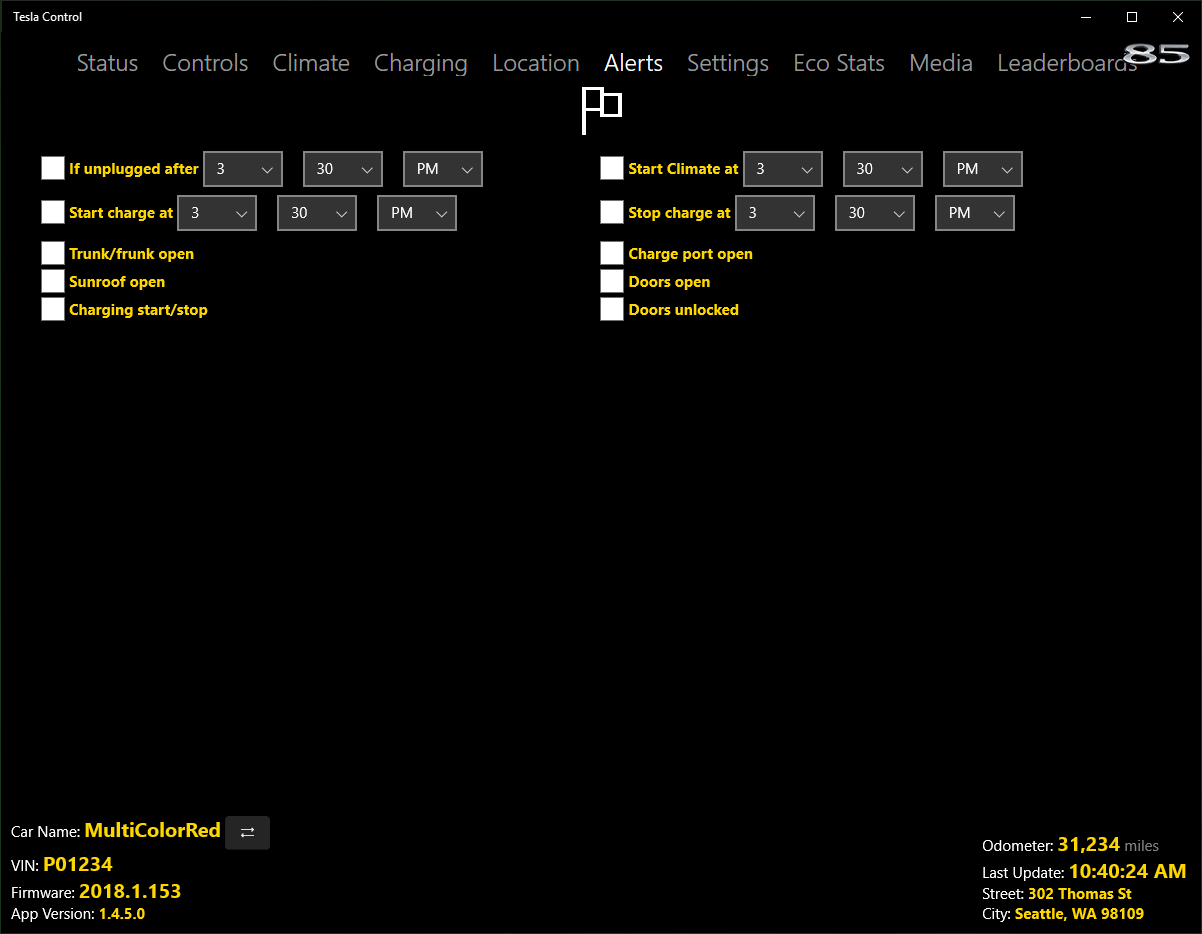Click the odometer value 31,234

pyautogui.click(x=1089, y=845)
